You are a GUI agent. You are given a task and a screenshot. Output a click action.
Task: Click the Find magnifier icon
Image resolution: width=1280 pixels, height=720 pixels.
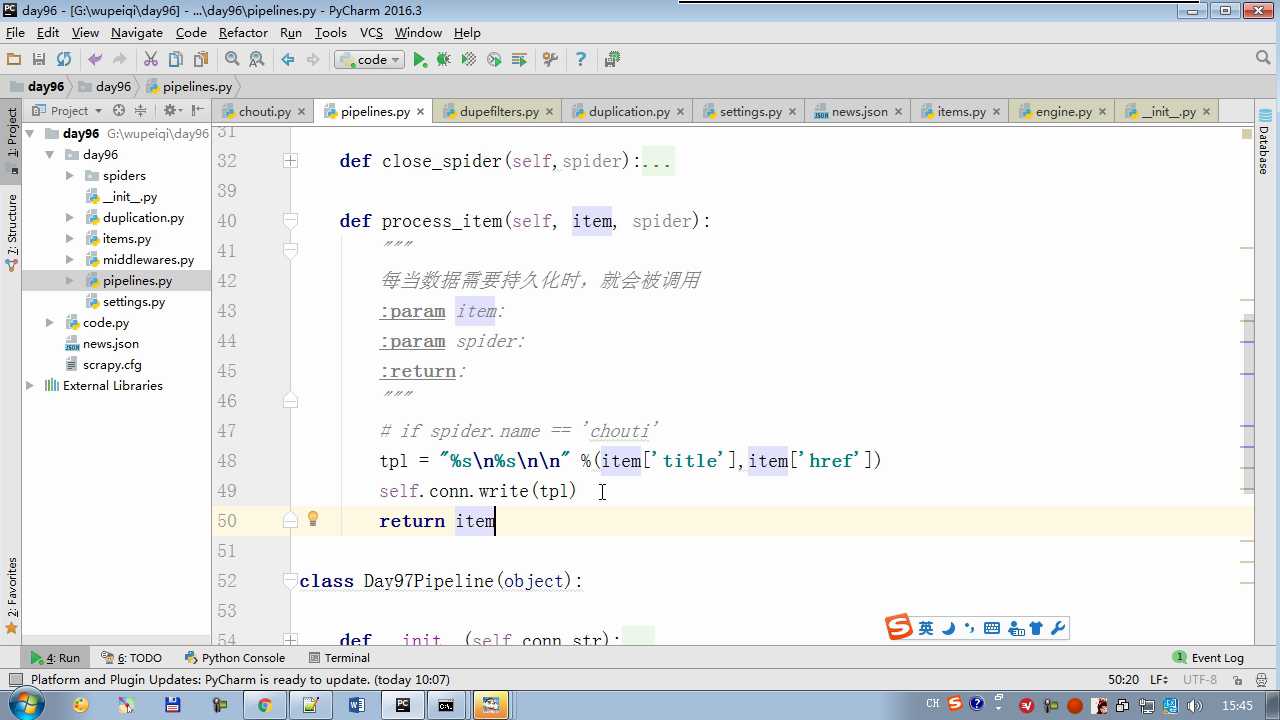(232, 60)
